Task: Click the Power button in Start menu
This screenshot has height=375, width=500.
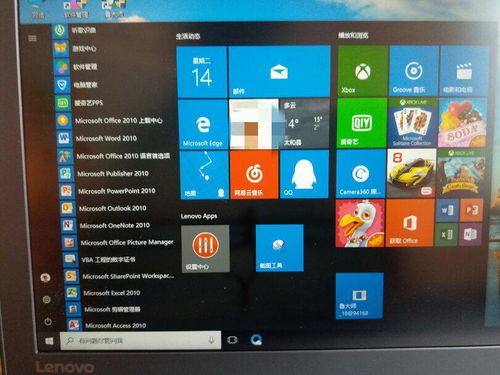Action: [48, 322]
